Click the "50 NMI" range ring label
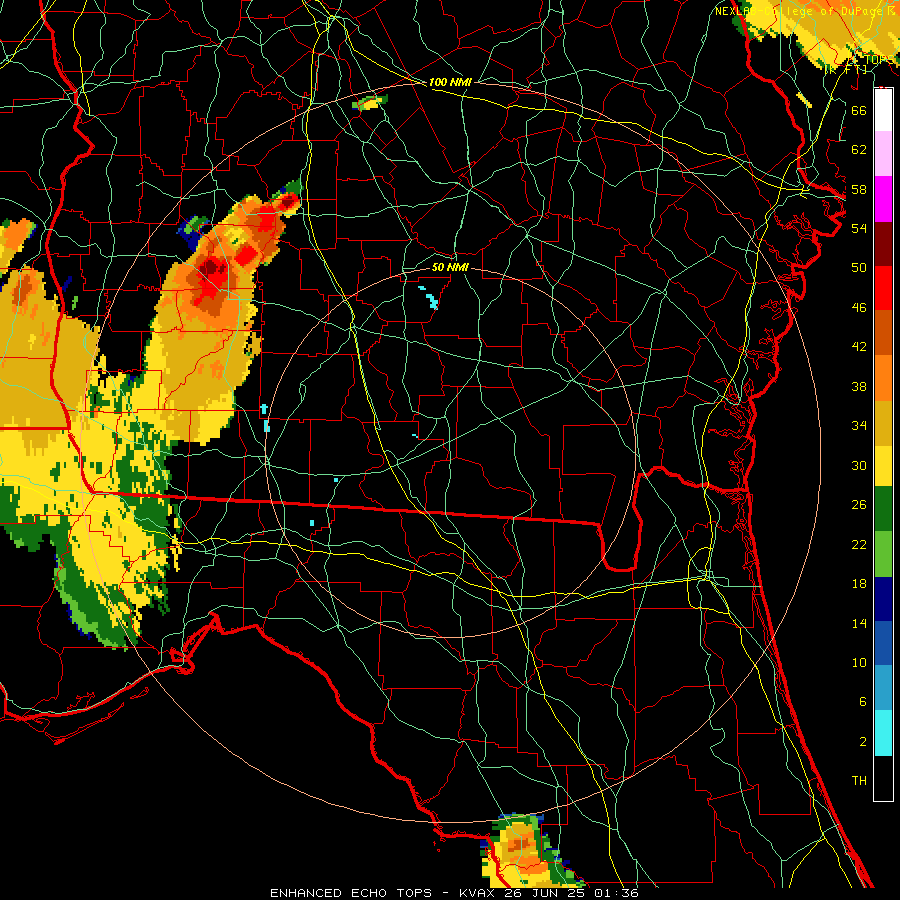 (x=450, y=267)
